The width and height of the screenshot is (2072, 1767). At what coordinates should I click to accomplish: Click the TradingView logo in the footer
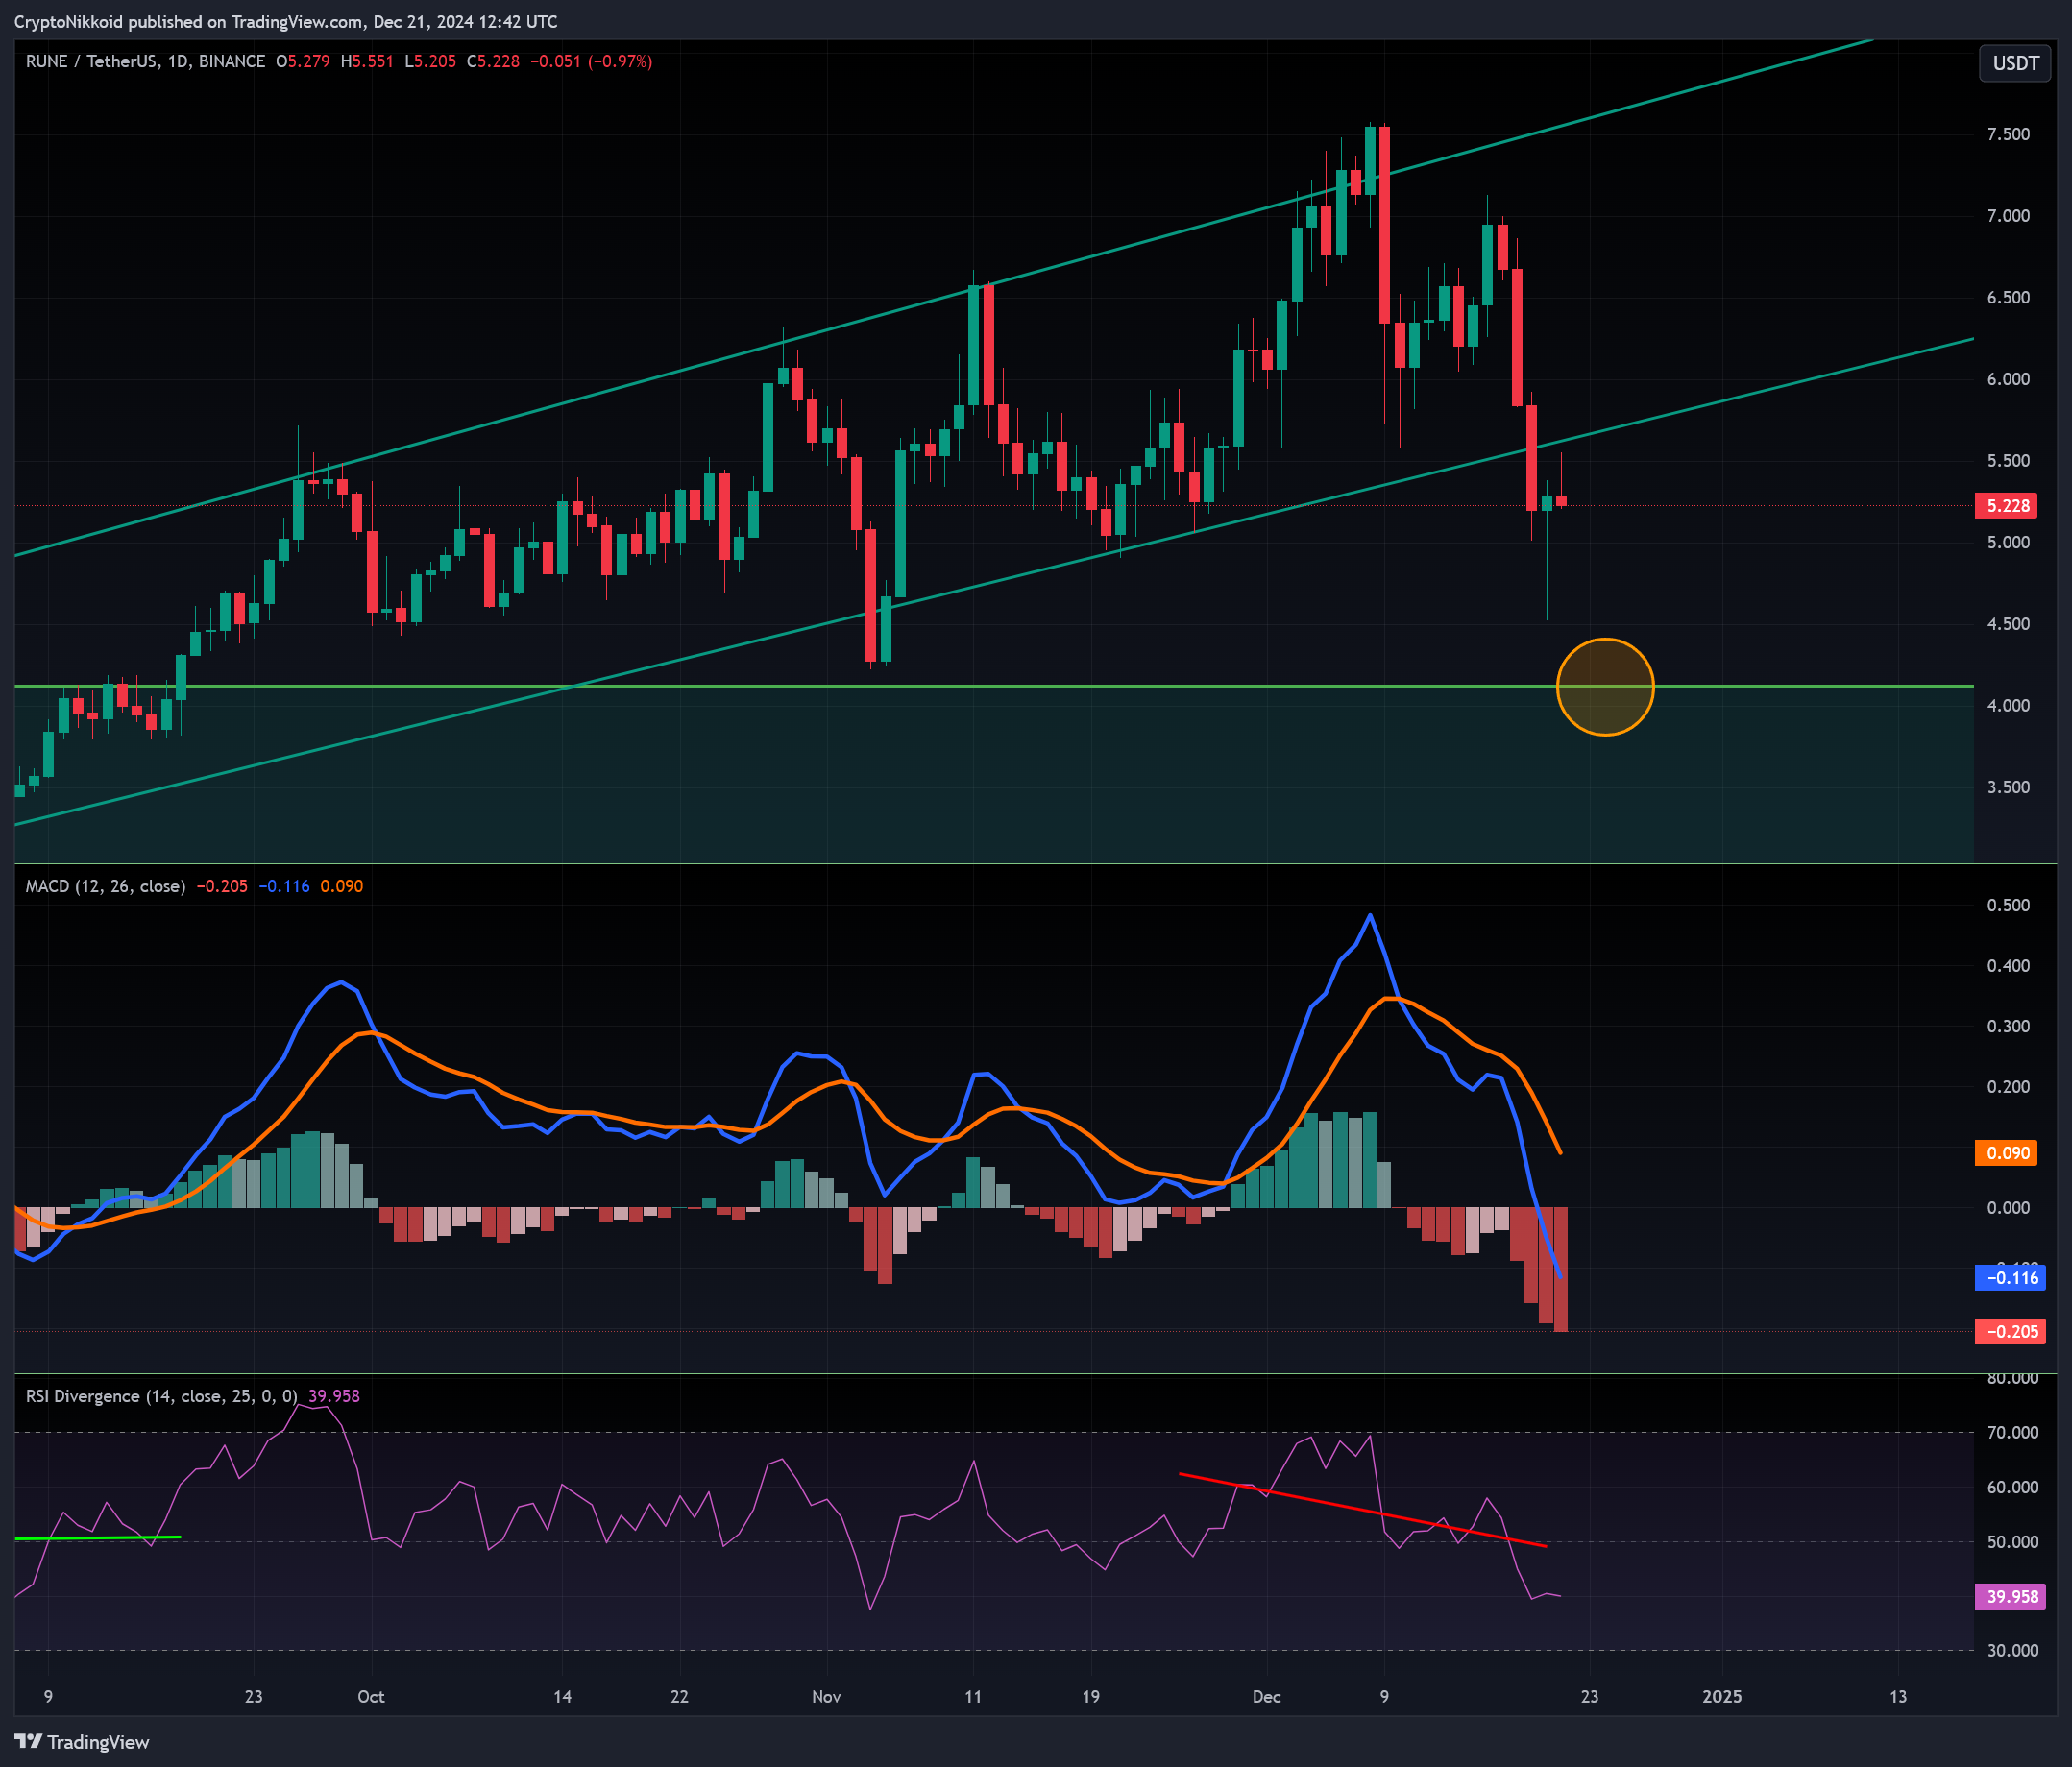click(x=82, y=1741)
